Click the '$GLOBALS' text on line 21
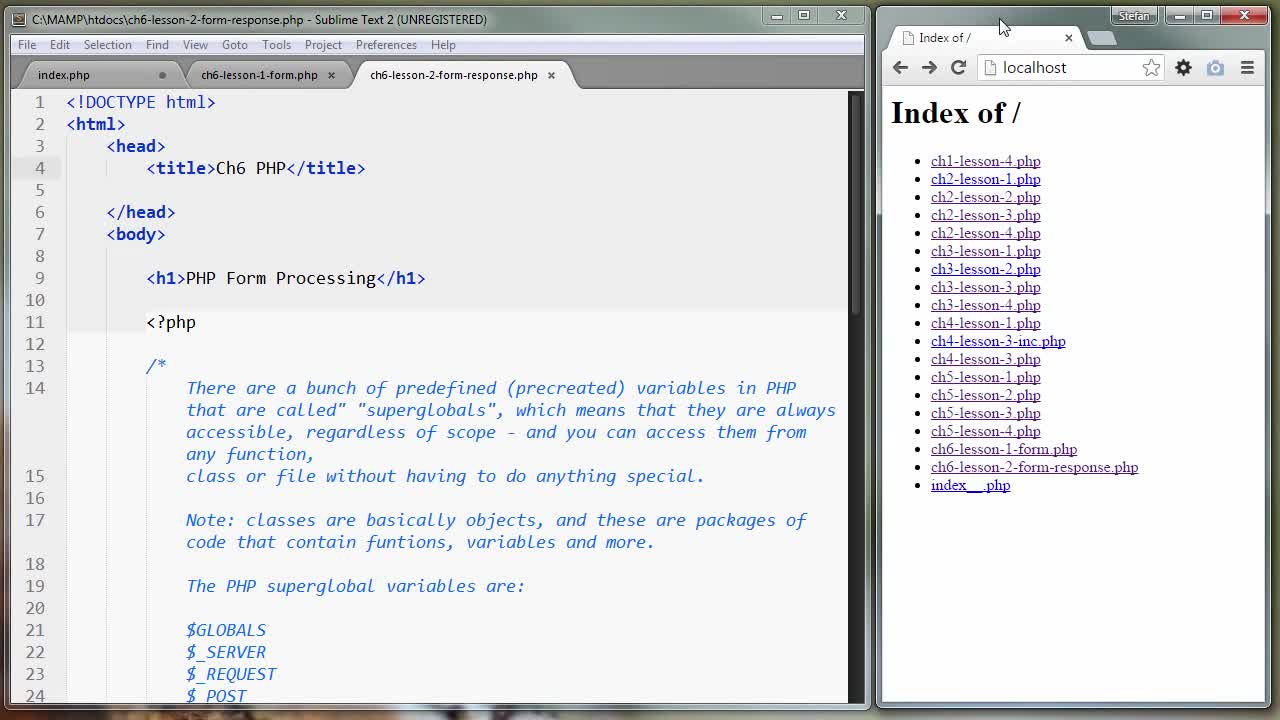Viewport: 1280px width, 720px height. tap(226, 630)
